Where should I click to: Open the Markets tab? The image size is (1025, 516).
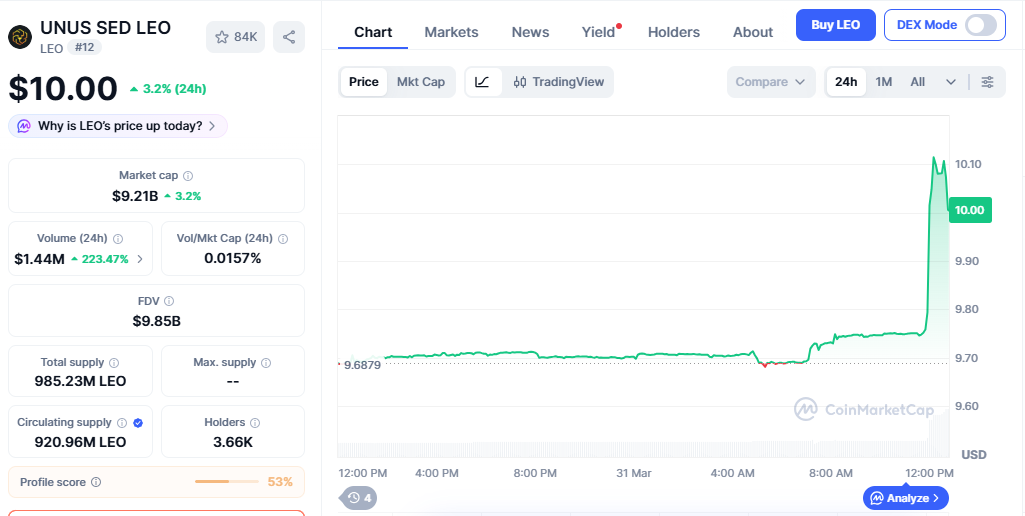click(451, 32)
